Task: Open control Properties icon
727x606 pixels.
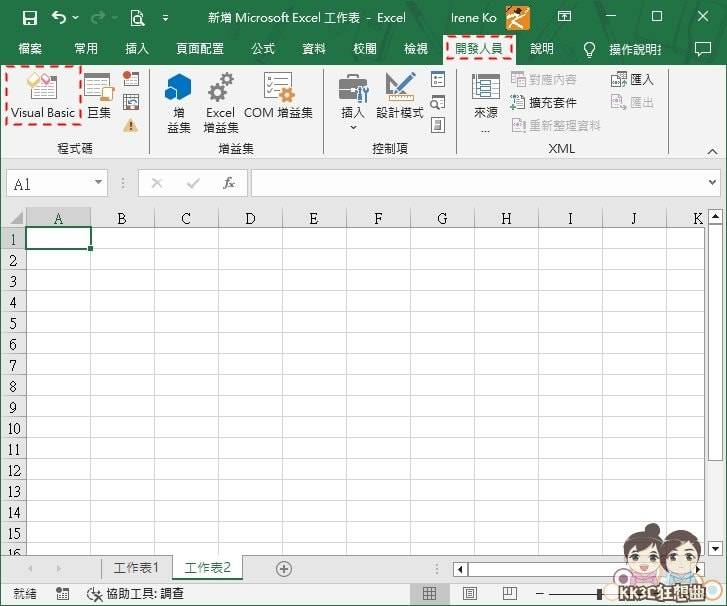Action: [438, 79]
